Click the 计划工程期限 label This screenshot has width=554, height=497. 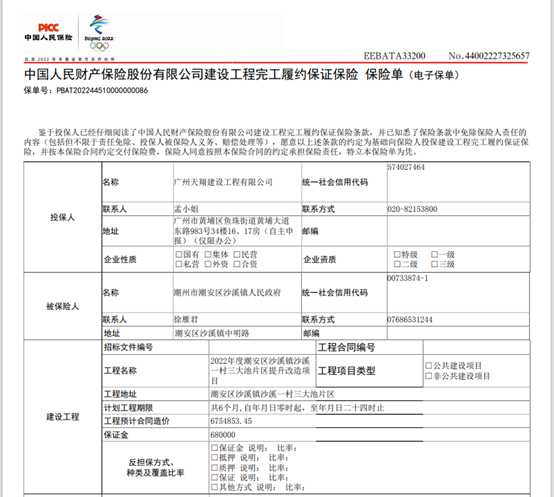128,408
